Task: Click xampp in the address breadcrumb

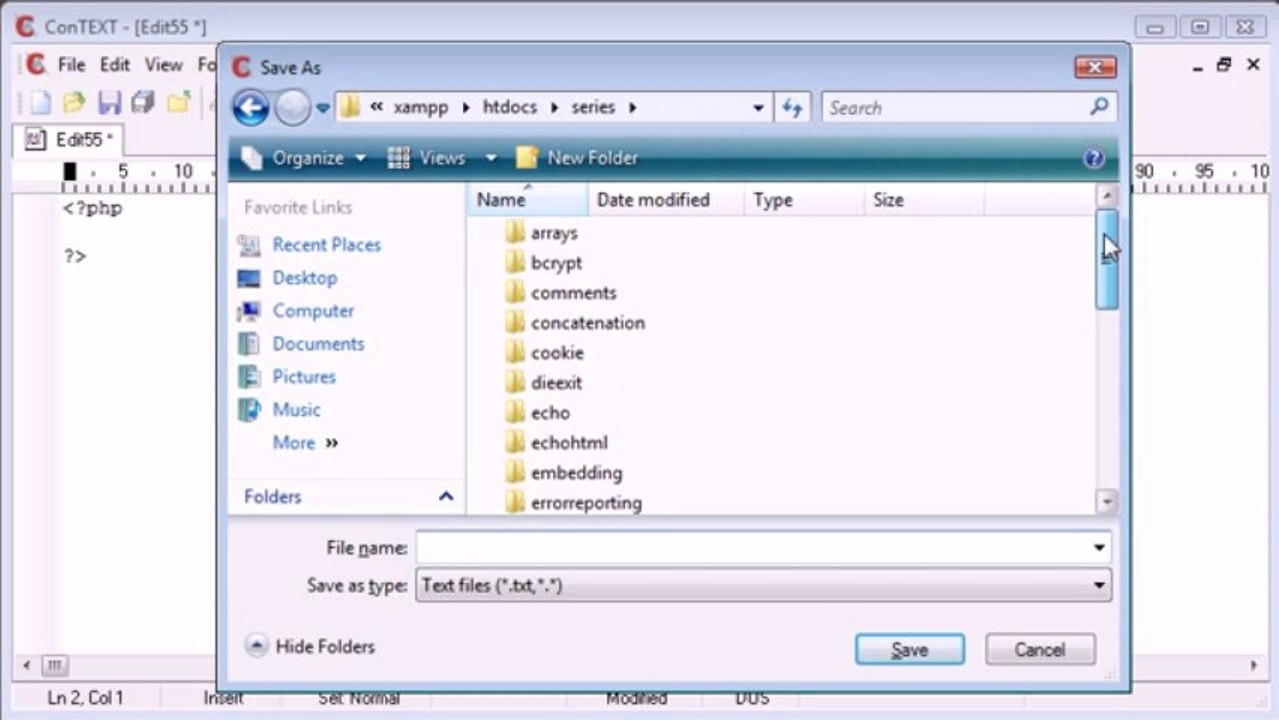Action: point(421,107)
